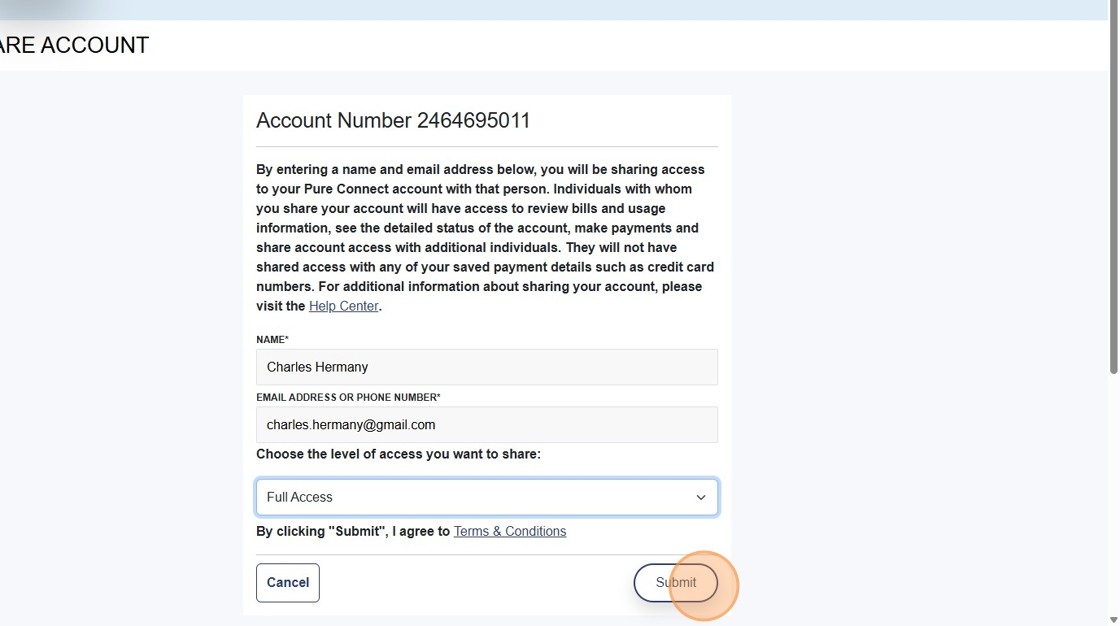Image resolution: width=1120 pixels, height=626 pixels.
Task: Click the NAME input containing Charles Hermany
Action: (487, 366)
